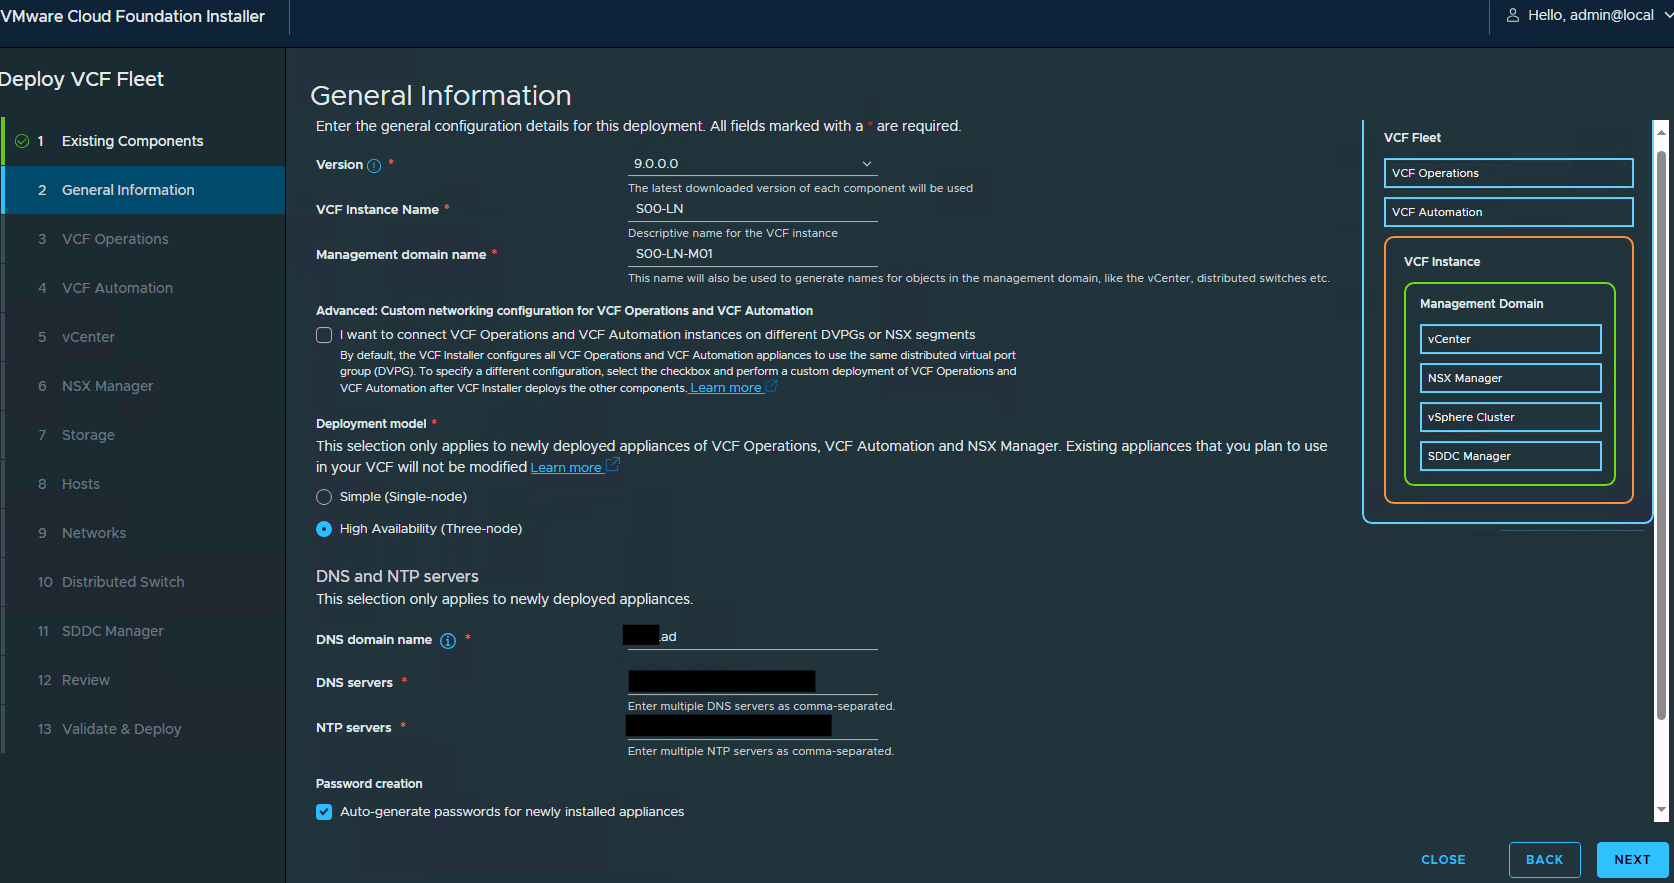This screenshot has width=1674, height=883.
Task: Click the Version info icon
Action: tap(374, 166)
